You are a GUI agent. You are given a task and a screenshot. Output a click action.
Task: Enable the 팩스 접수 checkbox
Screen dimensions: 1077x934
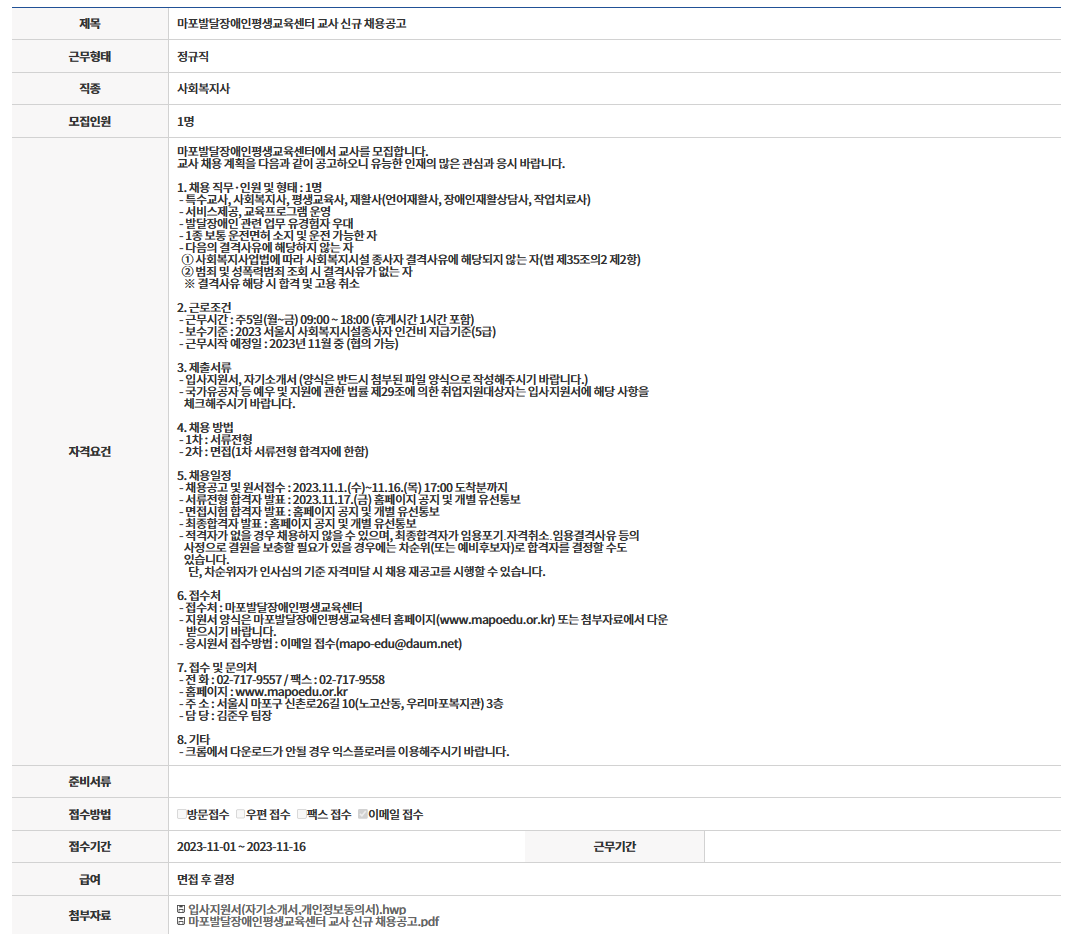(x=301, y=815)
